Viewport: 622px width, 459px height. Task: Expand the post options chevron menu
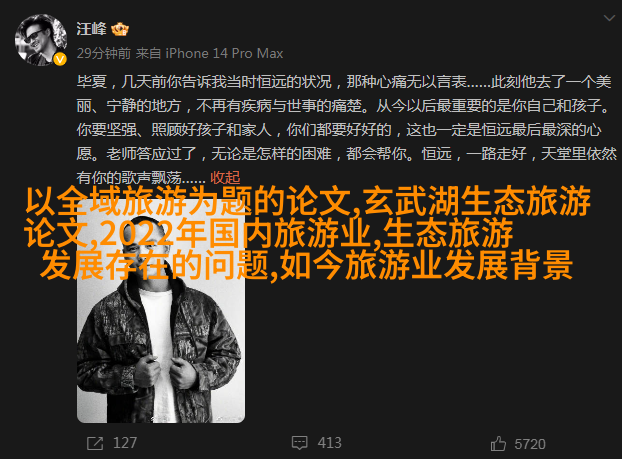tap(609, 18)
